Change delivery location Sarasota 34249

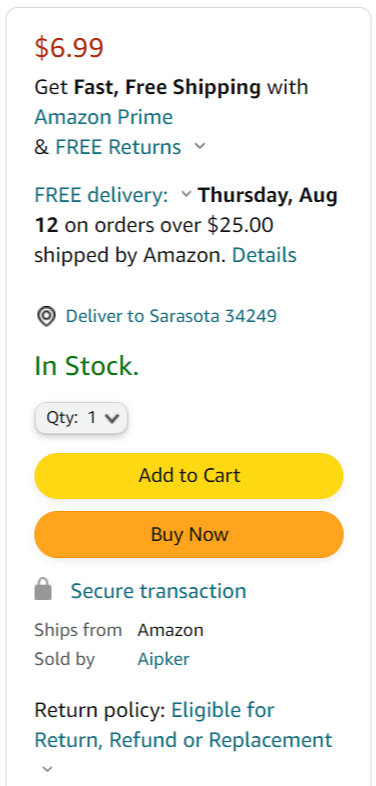[171, 316]
